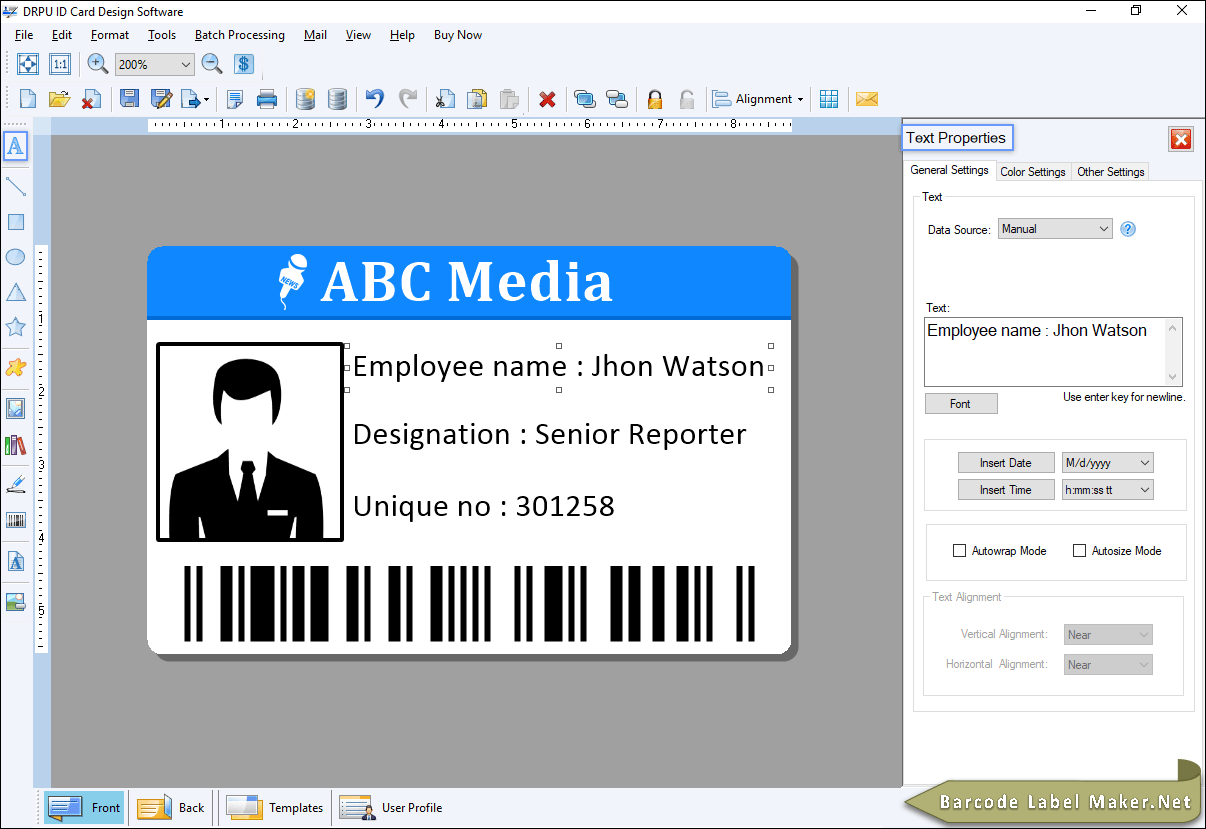Viewport: 1206px width, 829px height.
Task: Click the Insert Date button
Action: point(1005,463)
